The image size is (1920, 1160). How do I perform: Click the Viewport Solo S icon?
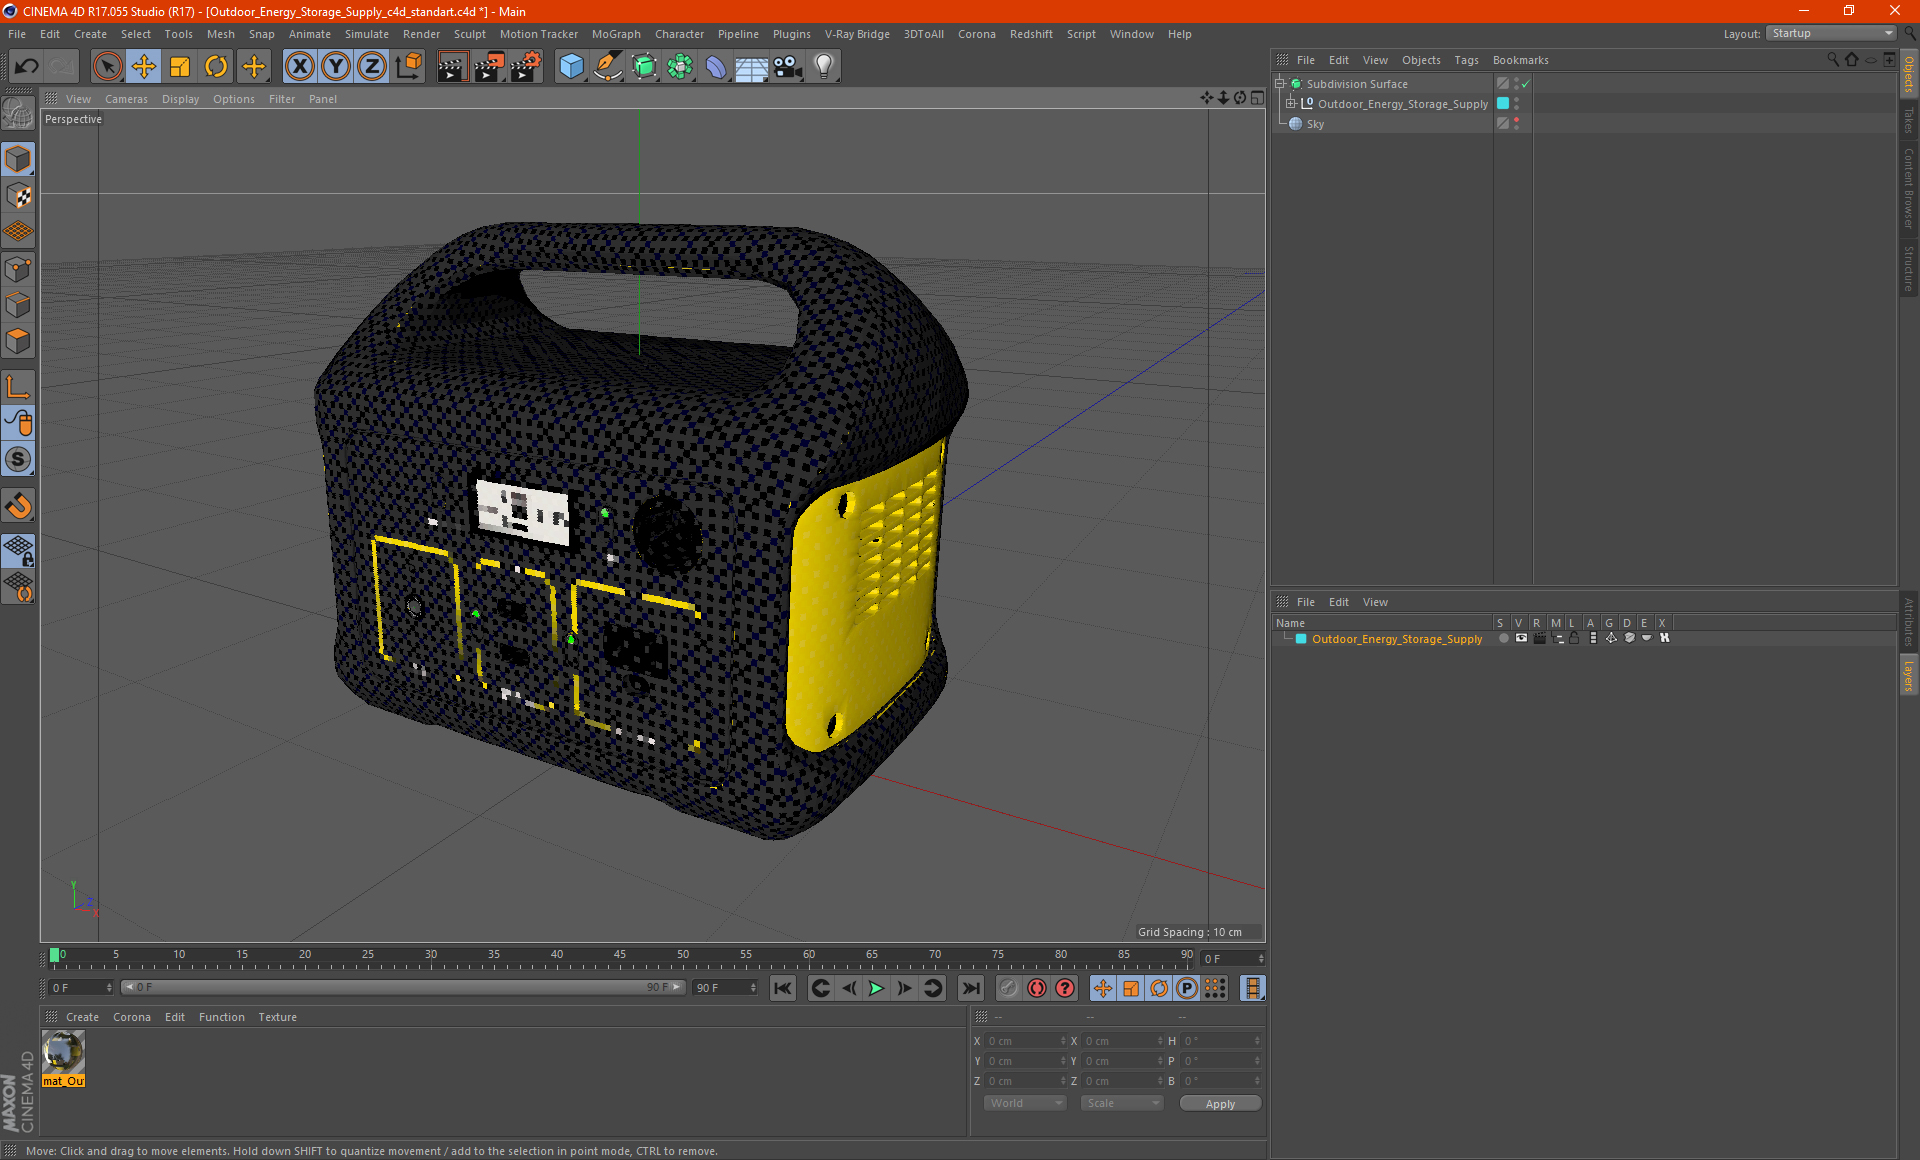pos(18,459)
